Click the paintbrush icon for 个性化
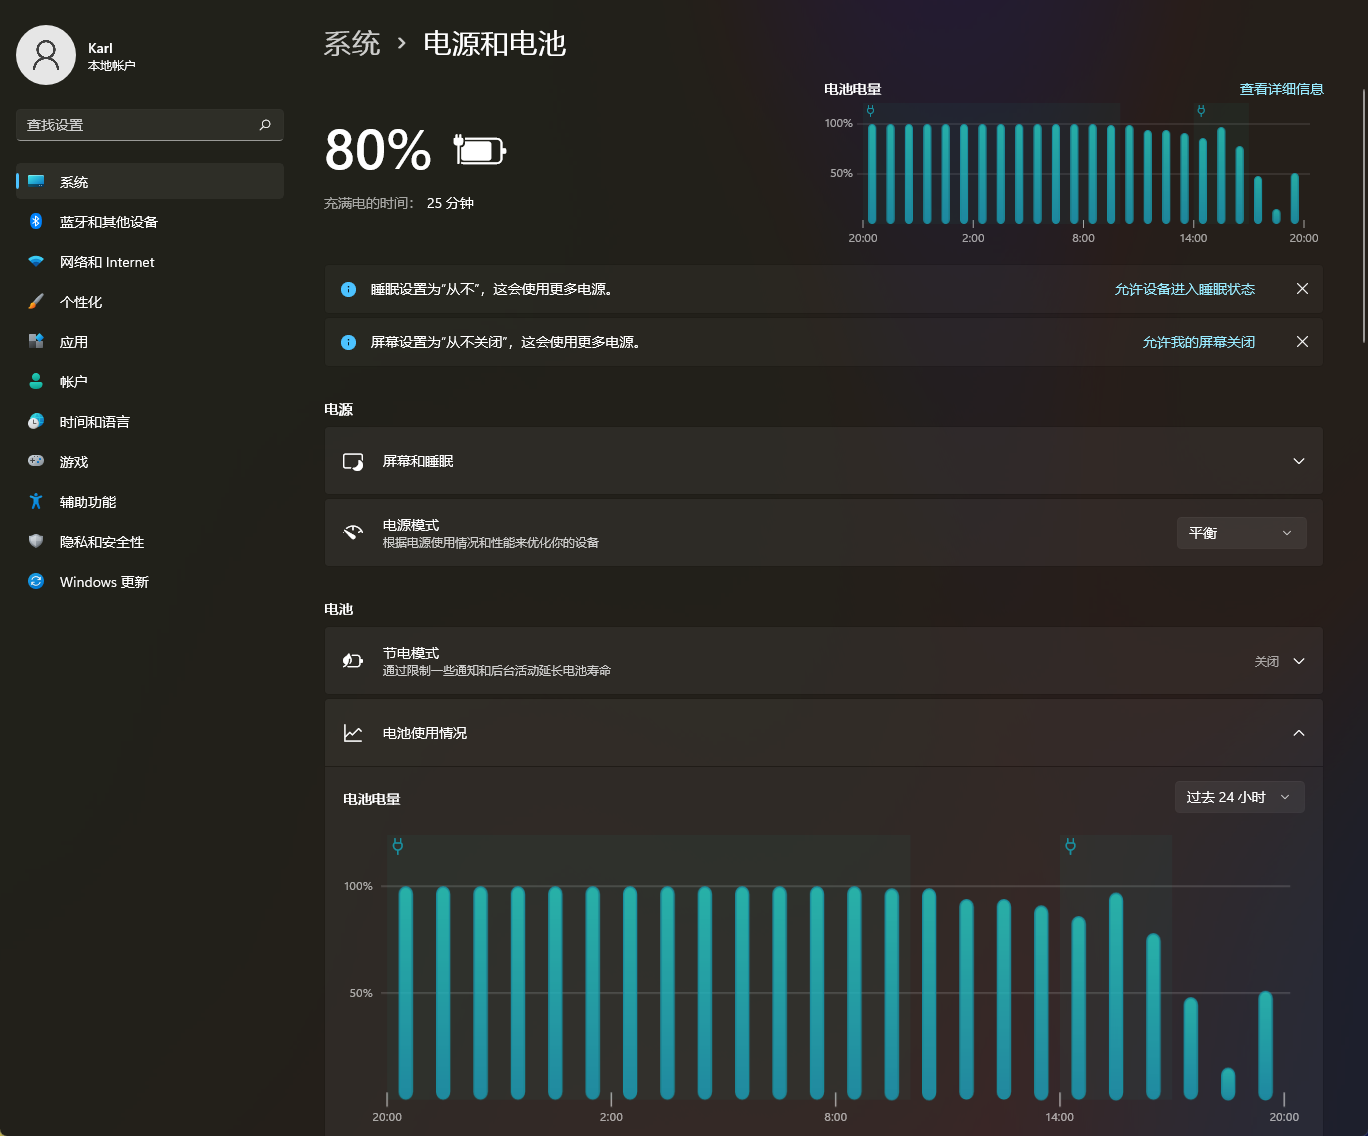Image resolution: width=1368 pixels, height=1136 pixels. pyautogui.click(x=36, y=301)
